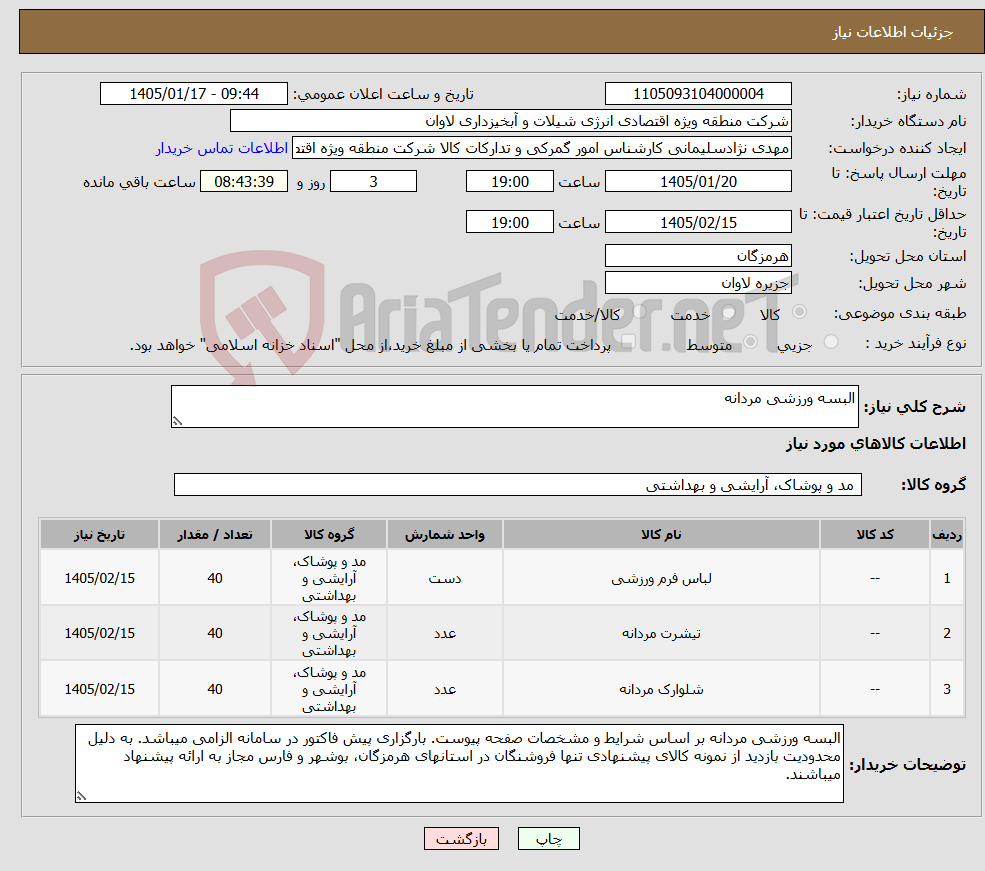Click the تعداد / مقدار column header

coord(215,534)
